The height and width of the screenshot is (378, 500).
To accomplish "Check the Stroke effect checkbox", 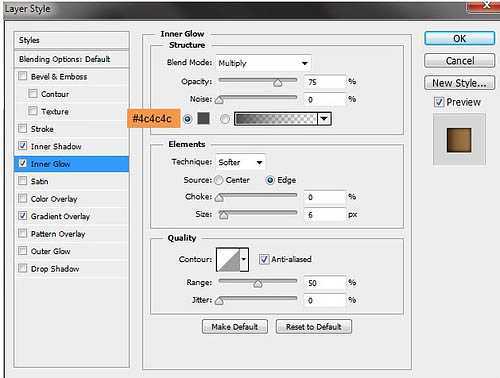I will tap(22, 128).
